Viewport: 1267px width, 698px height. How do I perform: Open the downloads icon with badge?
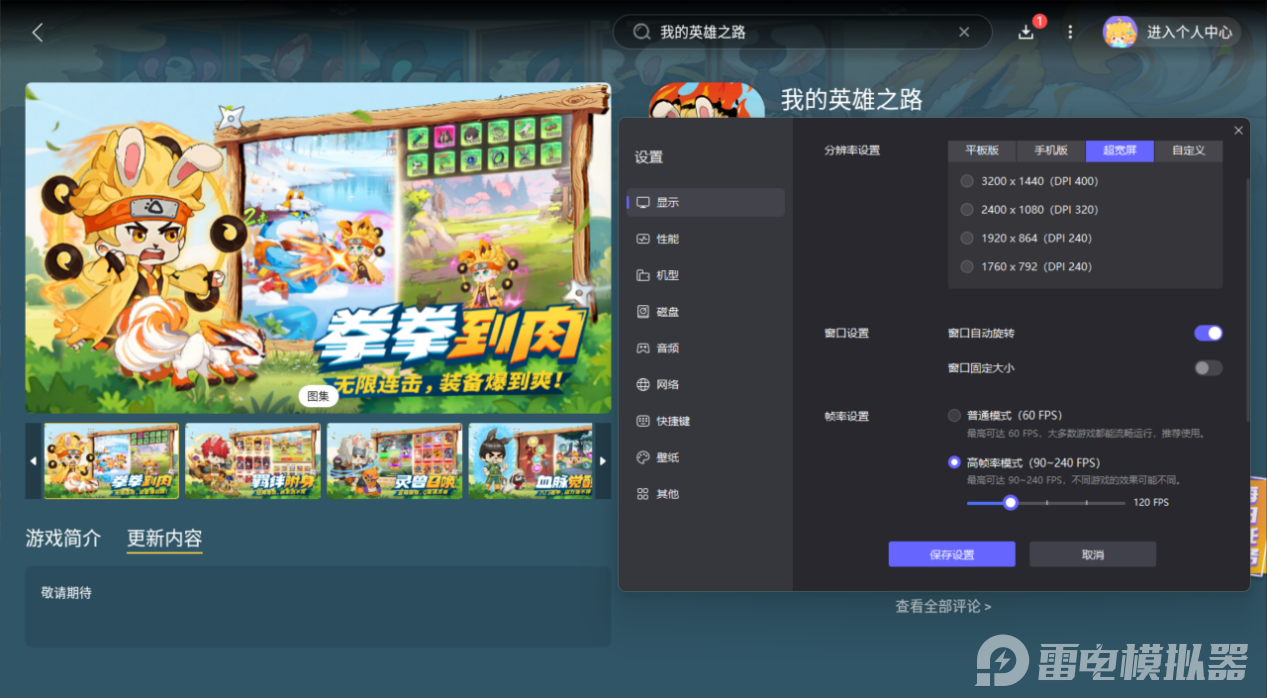click(1026, 32)
